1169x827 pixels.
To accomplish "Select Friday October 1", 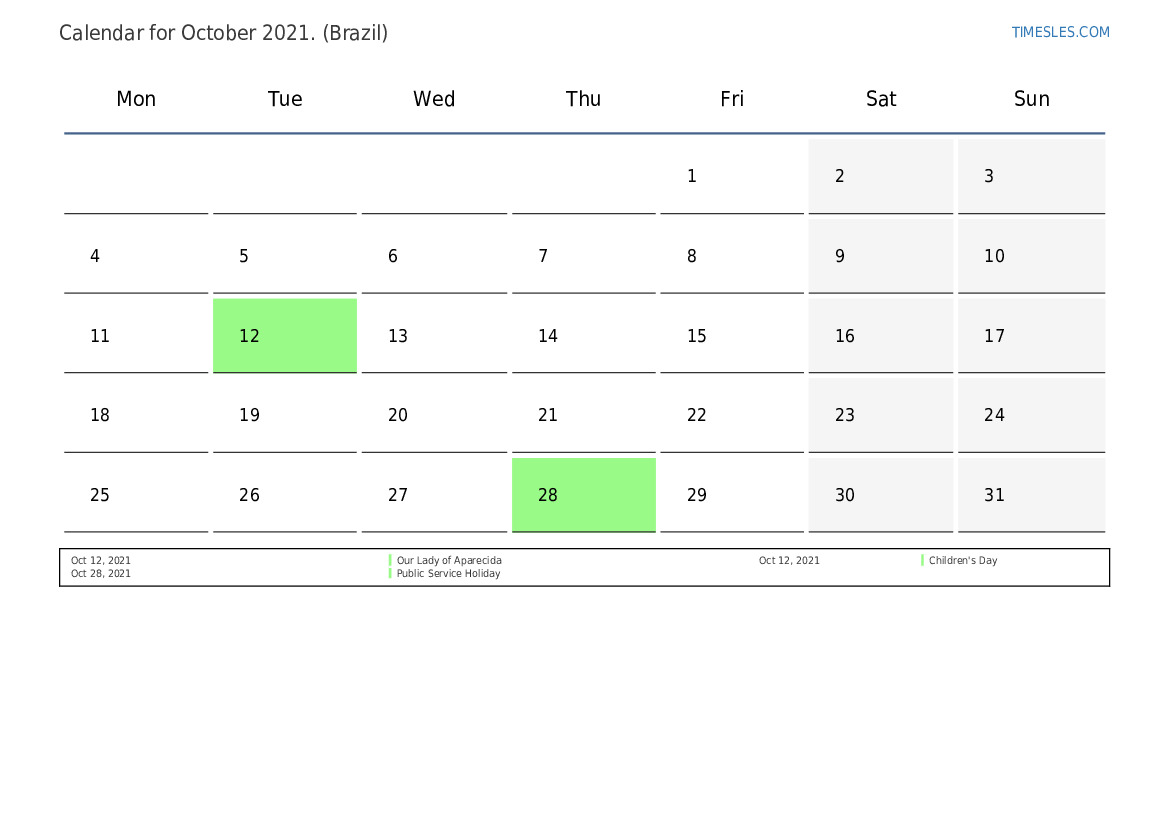I will pos(732,176).
